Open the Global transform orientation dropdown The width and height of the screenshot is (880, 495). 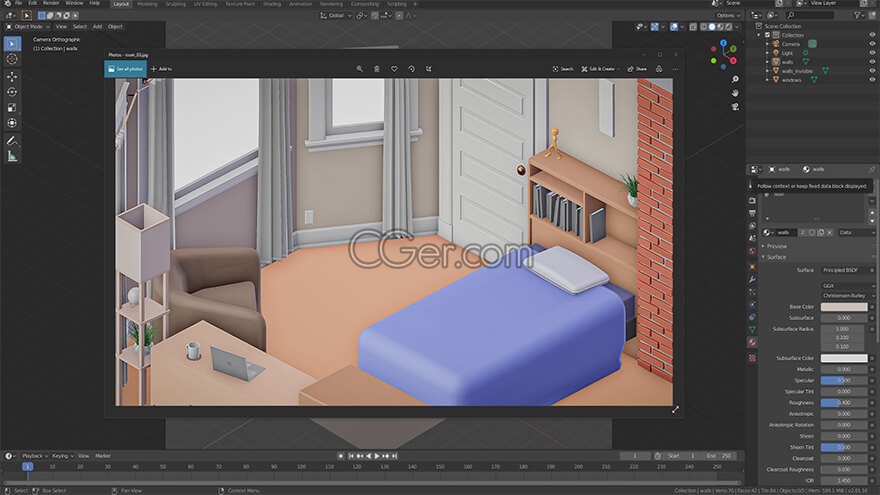336,16
